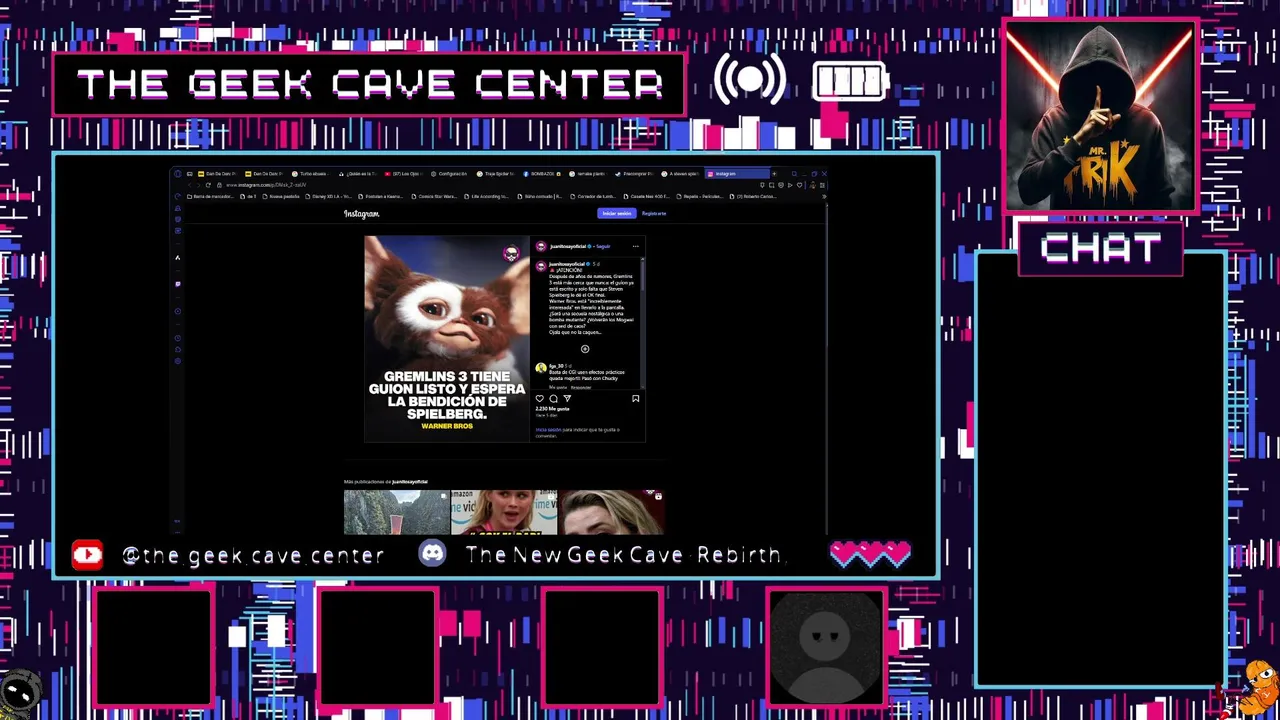Open the Disney XD LA bookmark
This screenshot has height=720, width=1280.
(x=329, y=196)
